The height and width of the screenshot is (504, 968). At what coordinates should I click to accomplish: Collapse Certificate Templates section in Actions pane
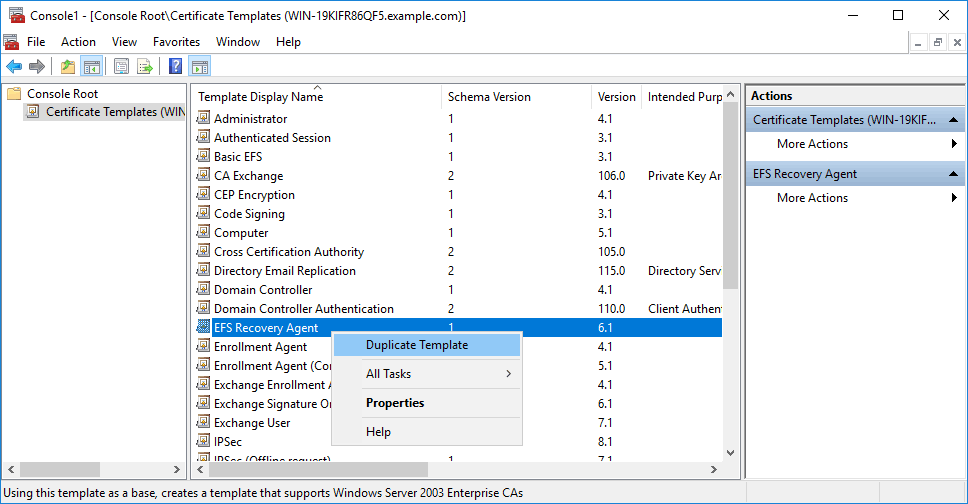pos(954,120)
